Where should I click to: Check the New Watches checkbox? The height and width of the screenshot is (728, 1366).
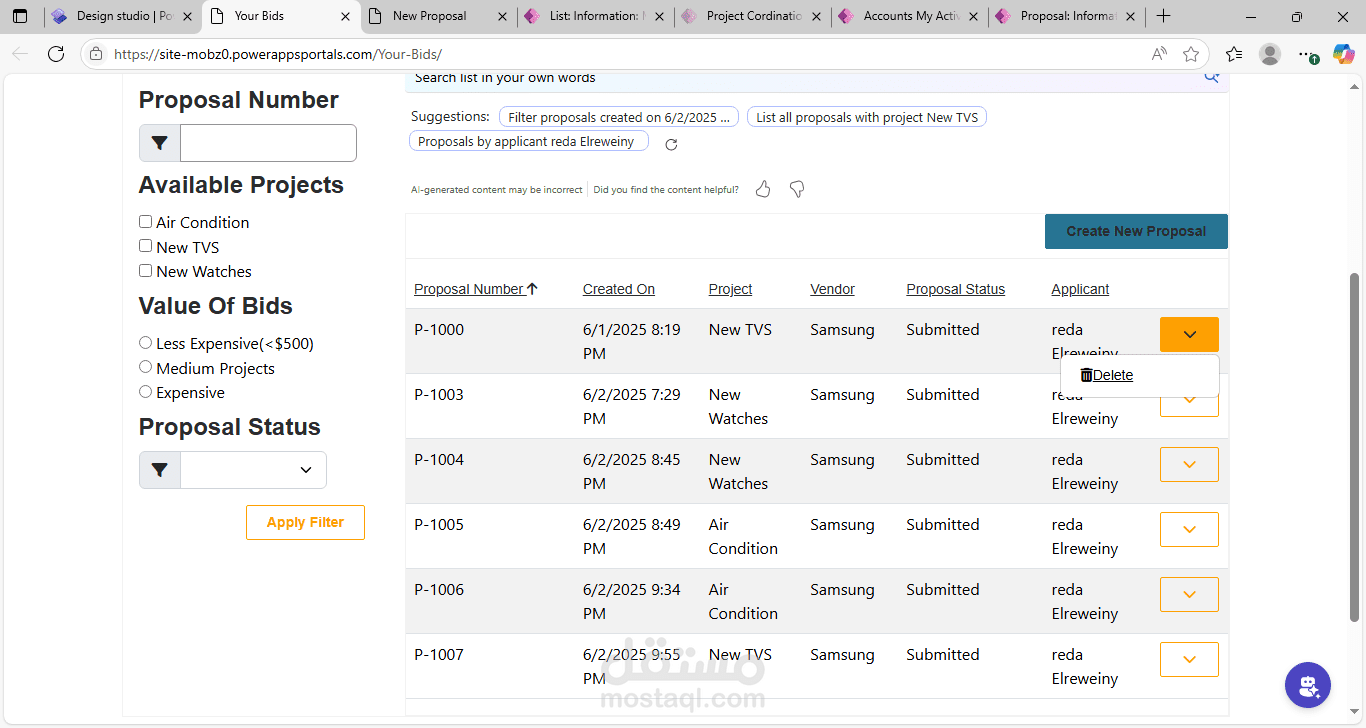tap(146, 271)
